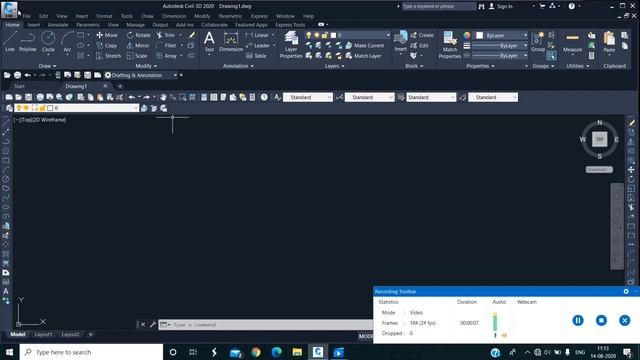Open Chrome from the taskbar
Screen dimensions: 640x360
click(x=256, y=352)
